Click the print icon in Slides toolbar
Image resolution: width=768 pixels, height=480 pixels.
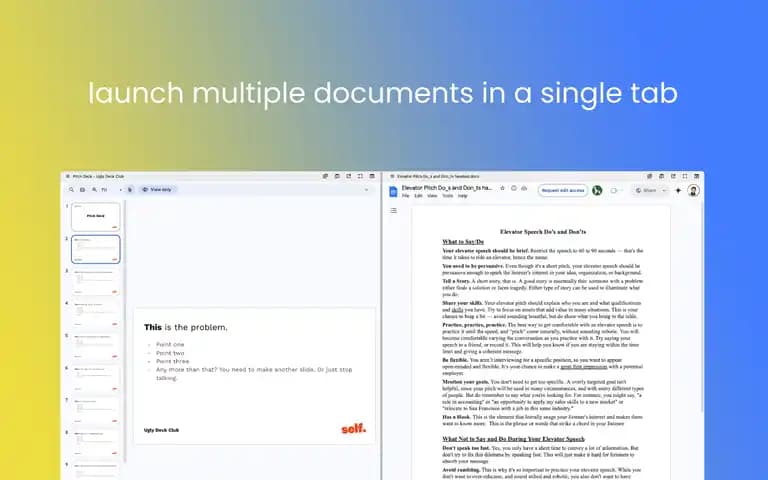(82, 190)
